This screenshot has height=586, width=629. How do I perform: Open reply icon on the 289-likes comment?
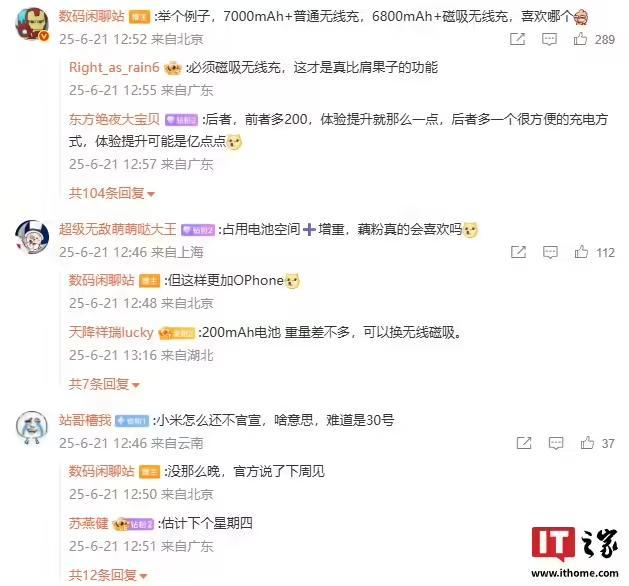tap(549, 39)
